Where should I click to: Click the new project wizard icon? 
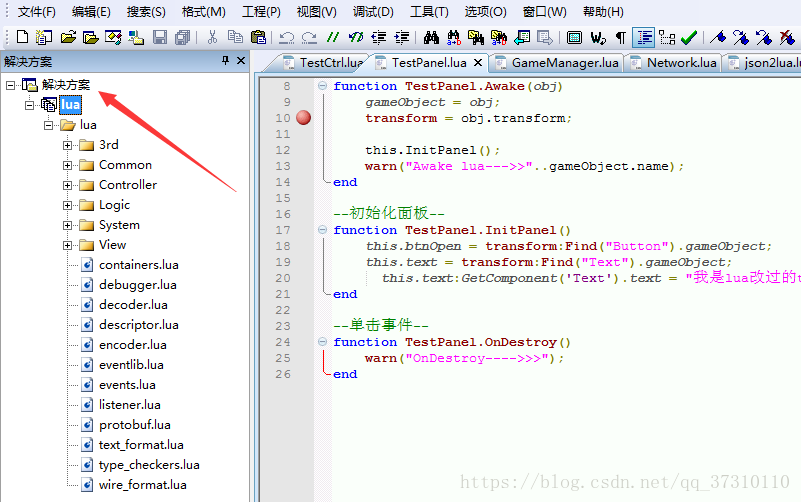(x=44, y=37)
